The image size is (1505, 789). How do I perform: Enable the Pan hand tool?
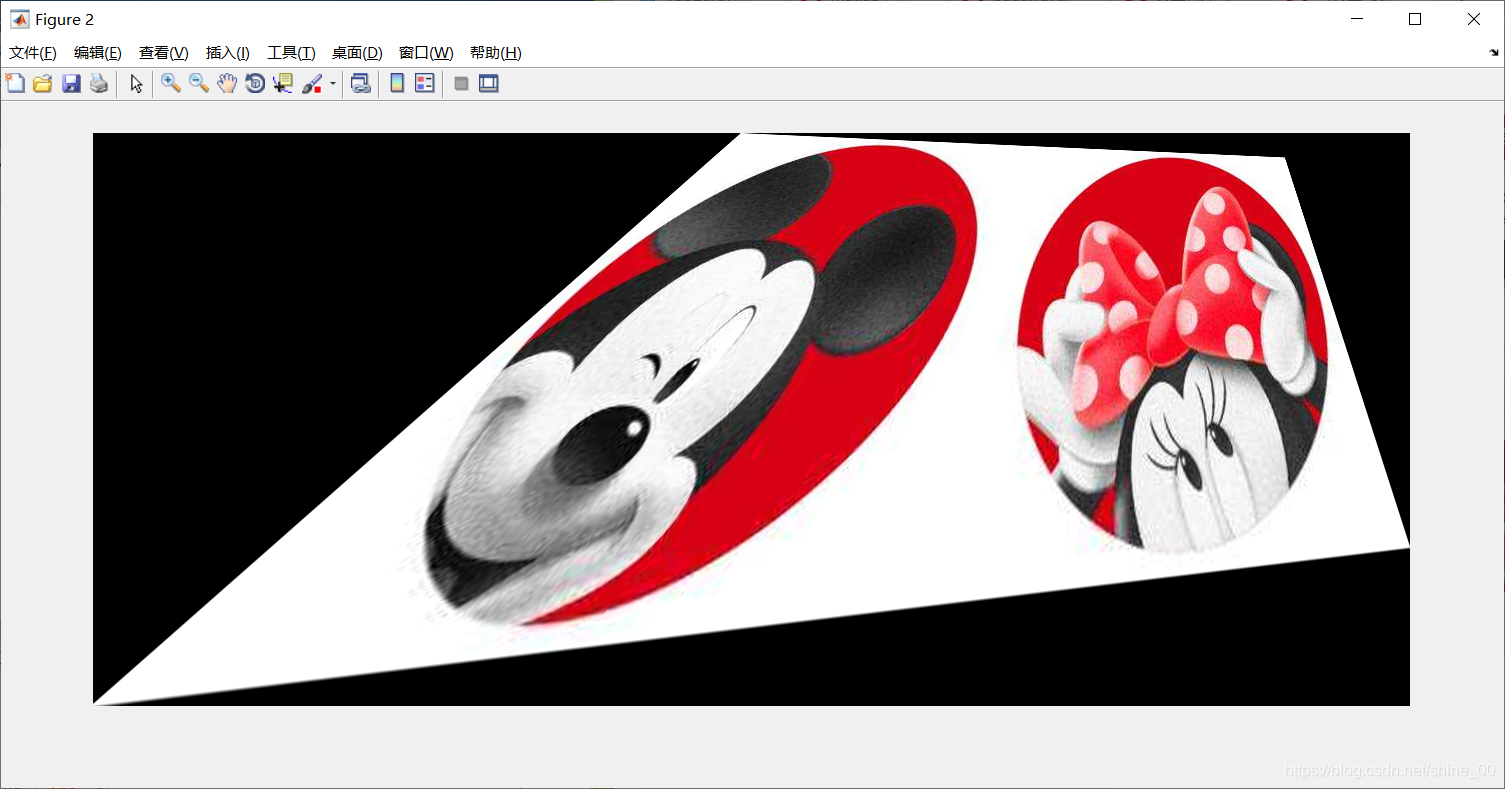coord(227,84)
